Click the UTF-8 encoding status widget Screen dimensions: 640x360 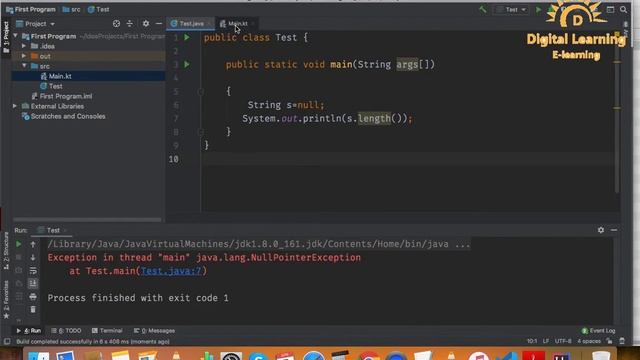pyautogui.click(x=563, y=341)
